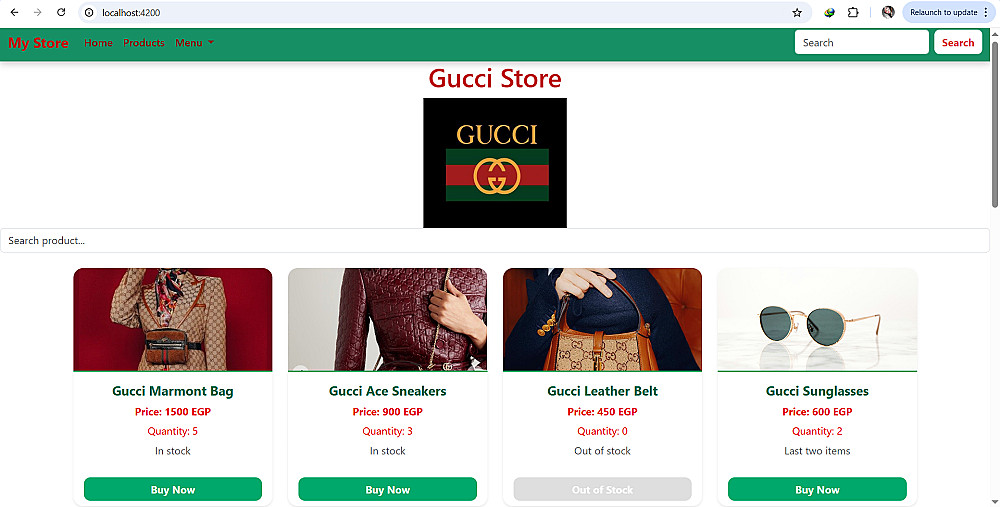Click into the Search product field
This screenshot has height=507, width=1000.
tap(495, 240)
